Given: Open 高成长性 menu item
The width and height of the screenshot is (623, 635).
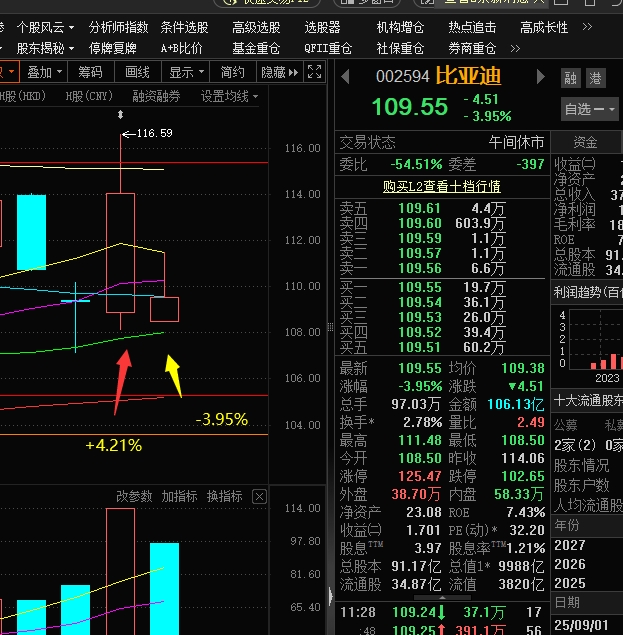Looking at the screenshot, I should (x=544, y=28).
